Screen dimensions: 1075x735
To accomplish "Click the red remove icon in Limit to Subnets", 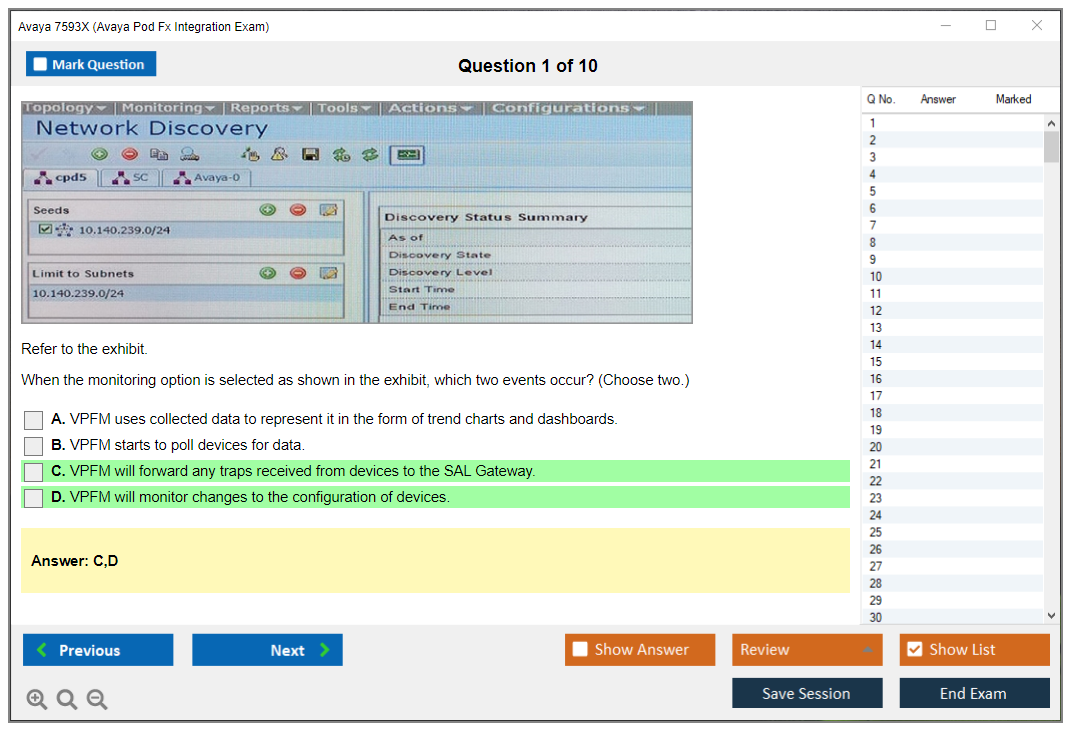I will 298,273.
